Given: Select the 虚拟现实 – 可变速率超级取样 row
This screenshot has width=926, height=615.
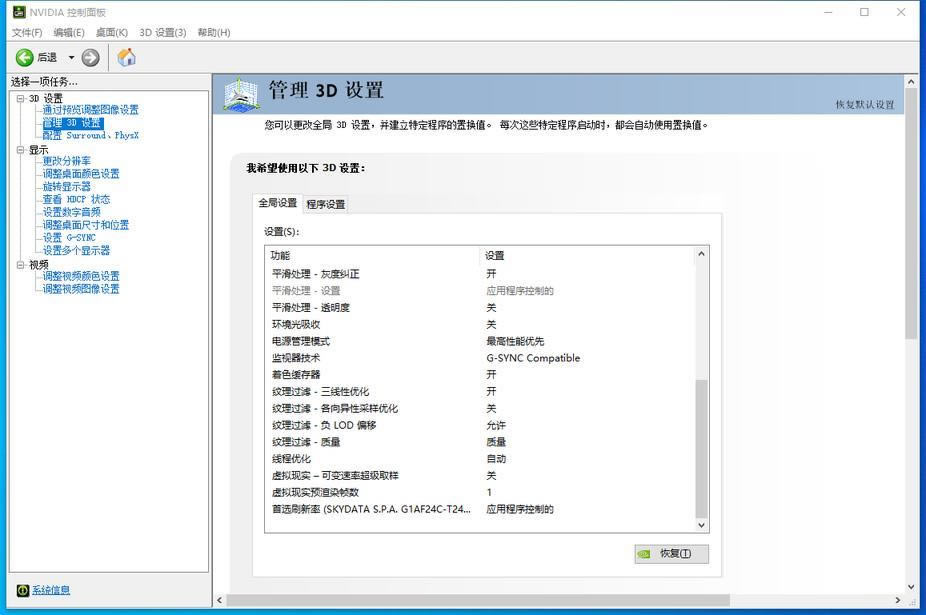Looking at the screenshot, I should click(481, 476).
